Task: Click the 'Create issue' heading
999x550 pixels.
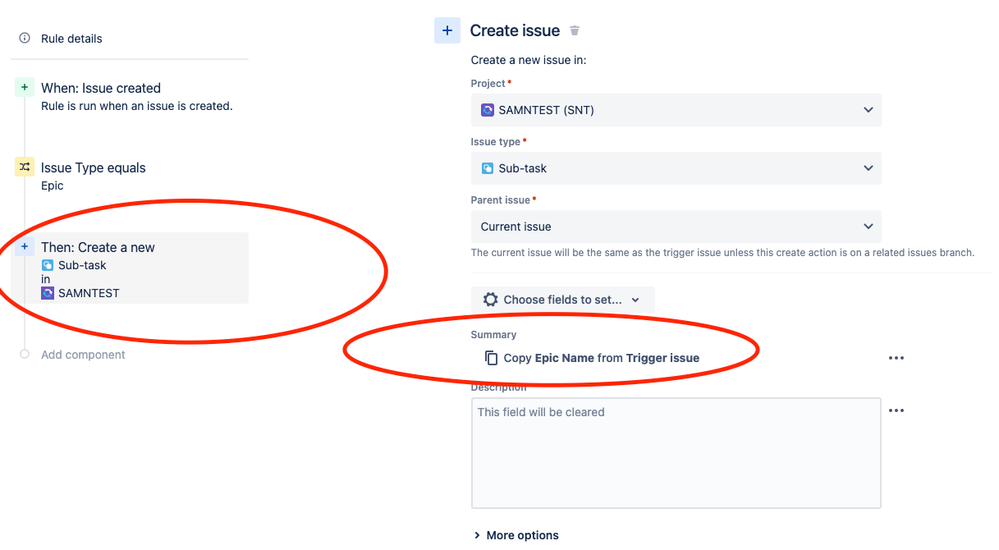Action: (515, 31)
